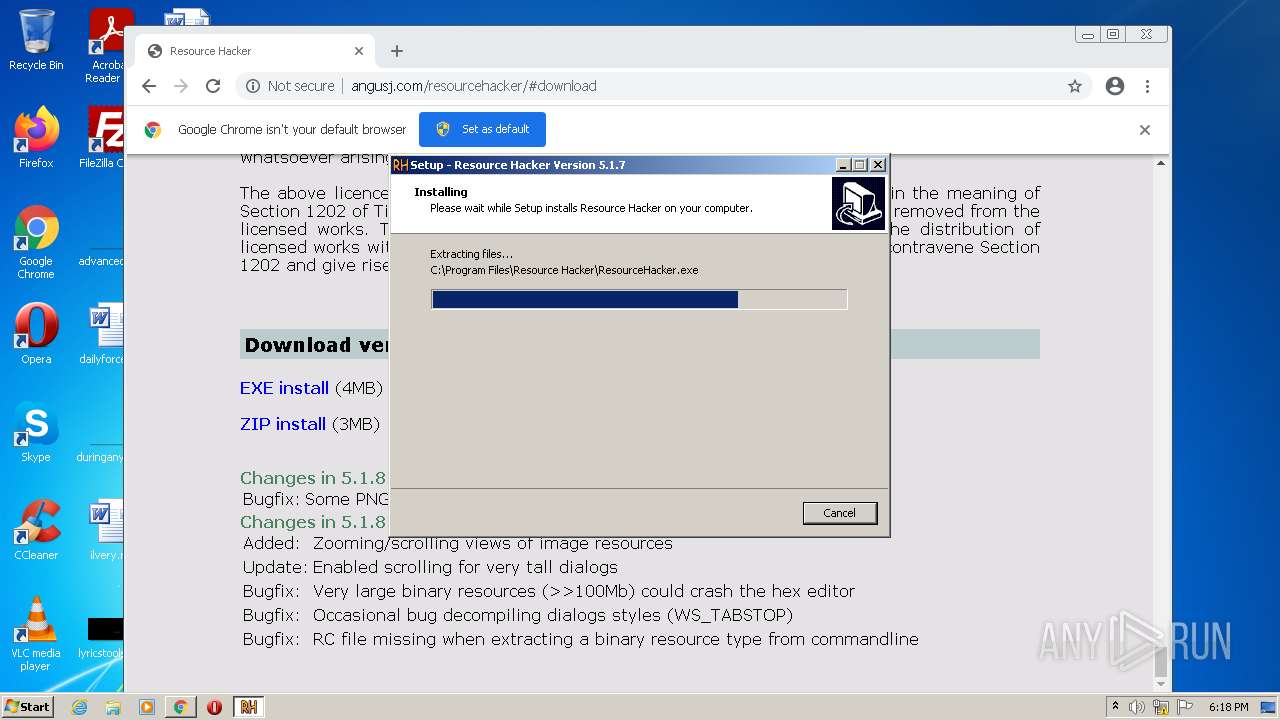Click the 'Changes in 5.1.8' heading above the Bugfix: Some PNG line
Screen dimensions: 1280x720
pos(312,478)
